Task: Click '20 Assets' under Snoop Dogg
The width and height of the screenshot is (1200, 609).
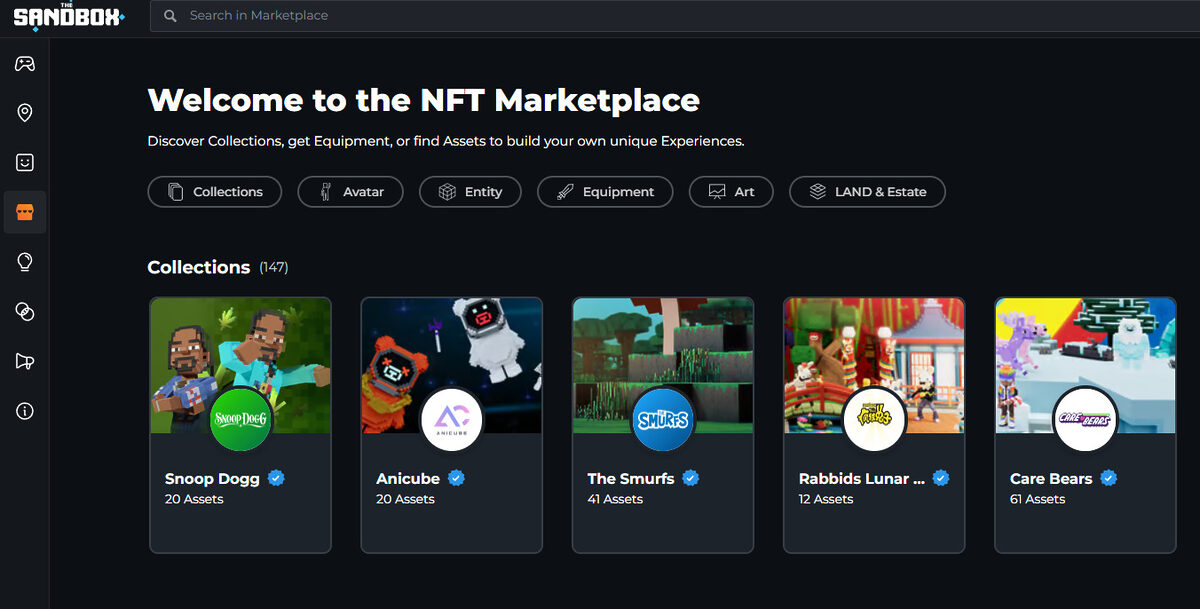Action: [x=194, y=499]
